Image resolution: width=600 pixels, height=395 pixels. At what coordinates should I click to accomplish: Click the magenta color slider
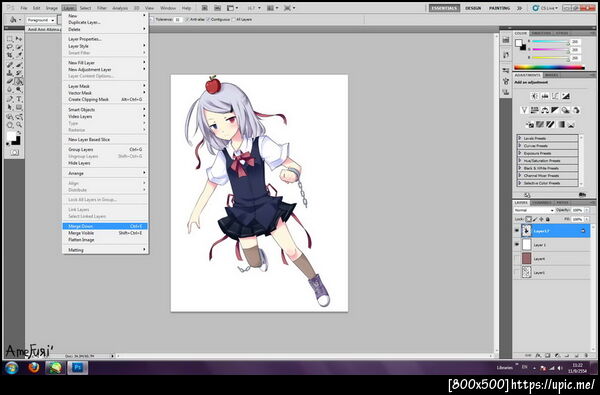[x=550, y=50]
